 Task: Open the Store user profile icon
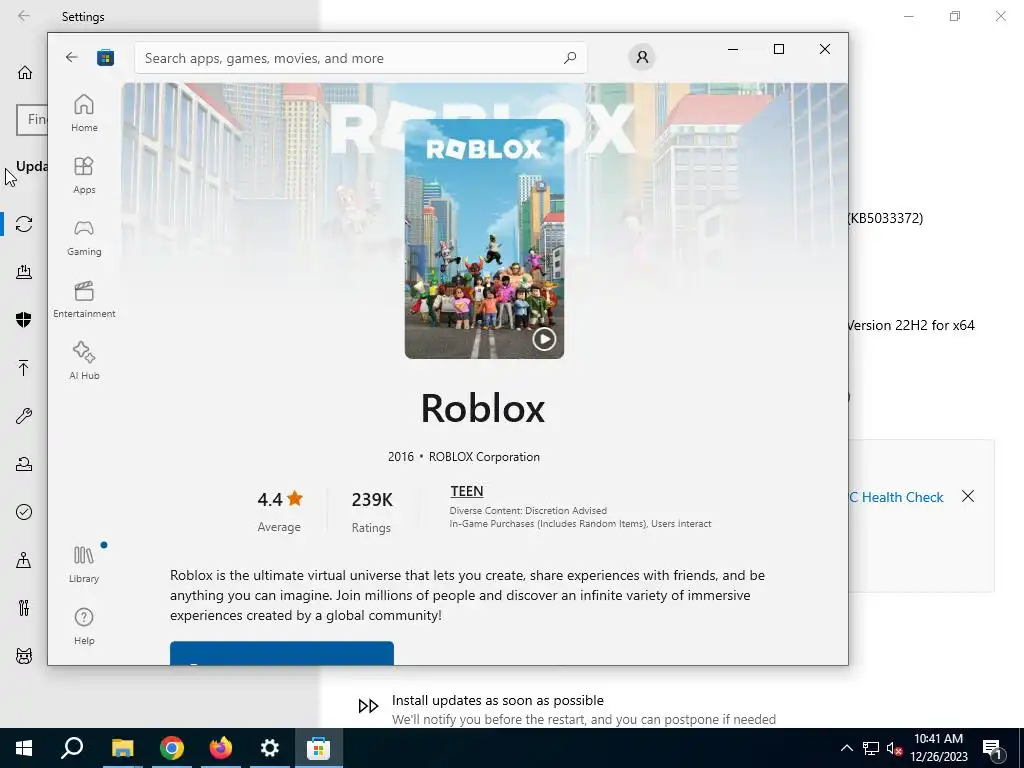click(x=642, y=57)
